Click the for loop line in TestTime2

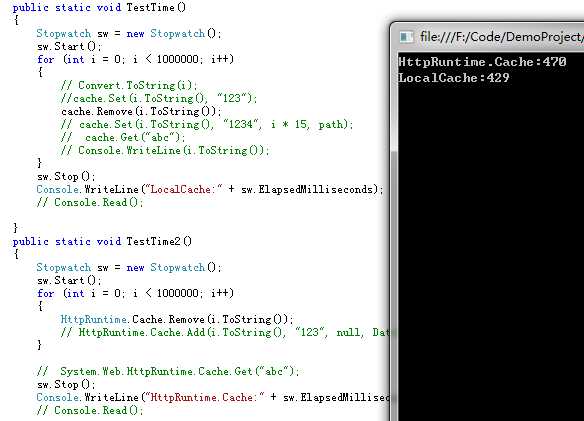point(136,293)
